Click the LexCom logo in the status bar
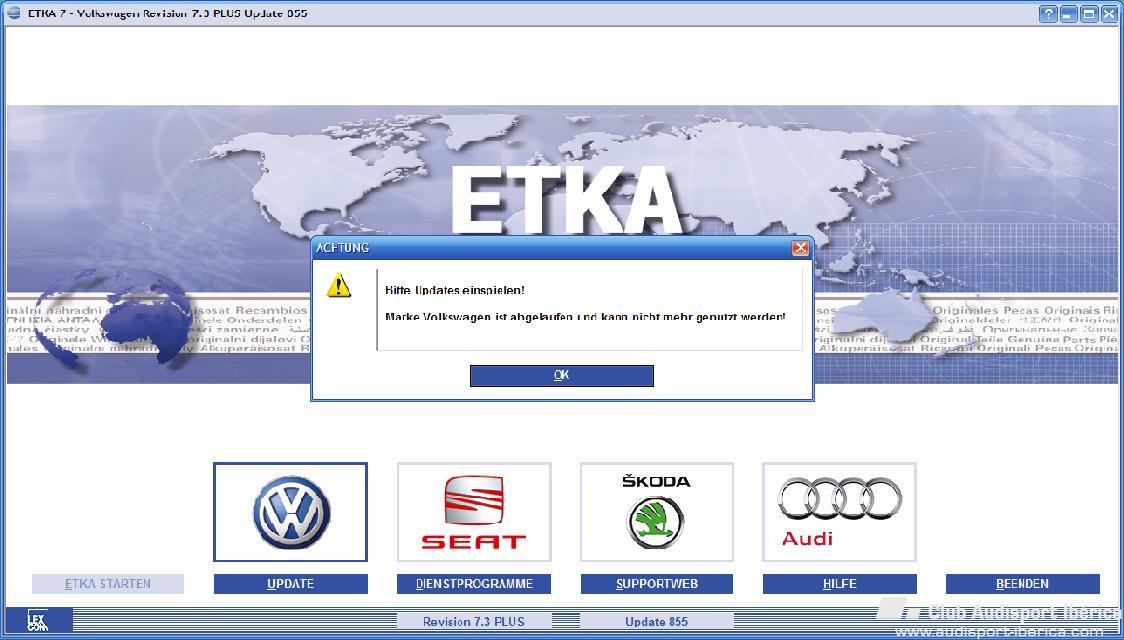 point(38,620)
